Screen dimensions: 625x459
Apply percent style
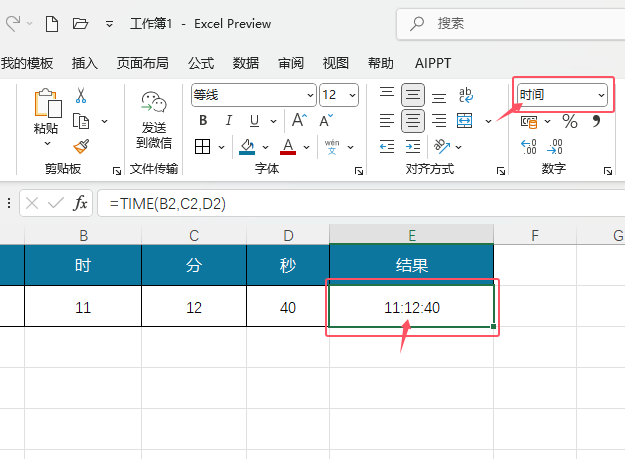570,121
